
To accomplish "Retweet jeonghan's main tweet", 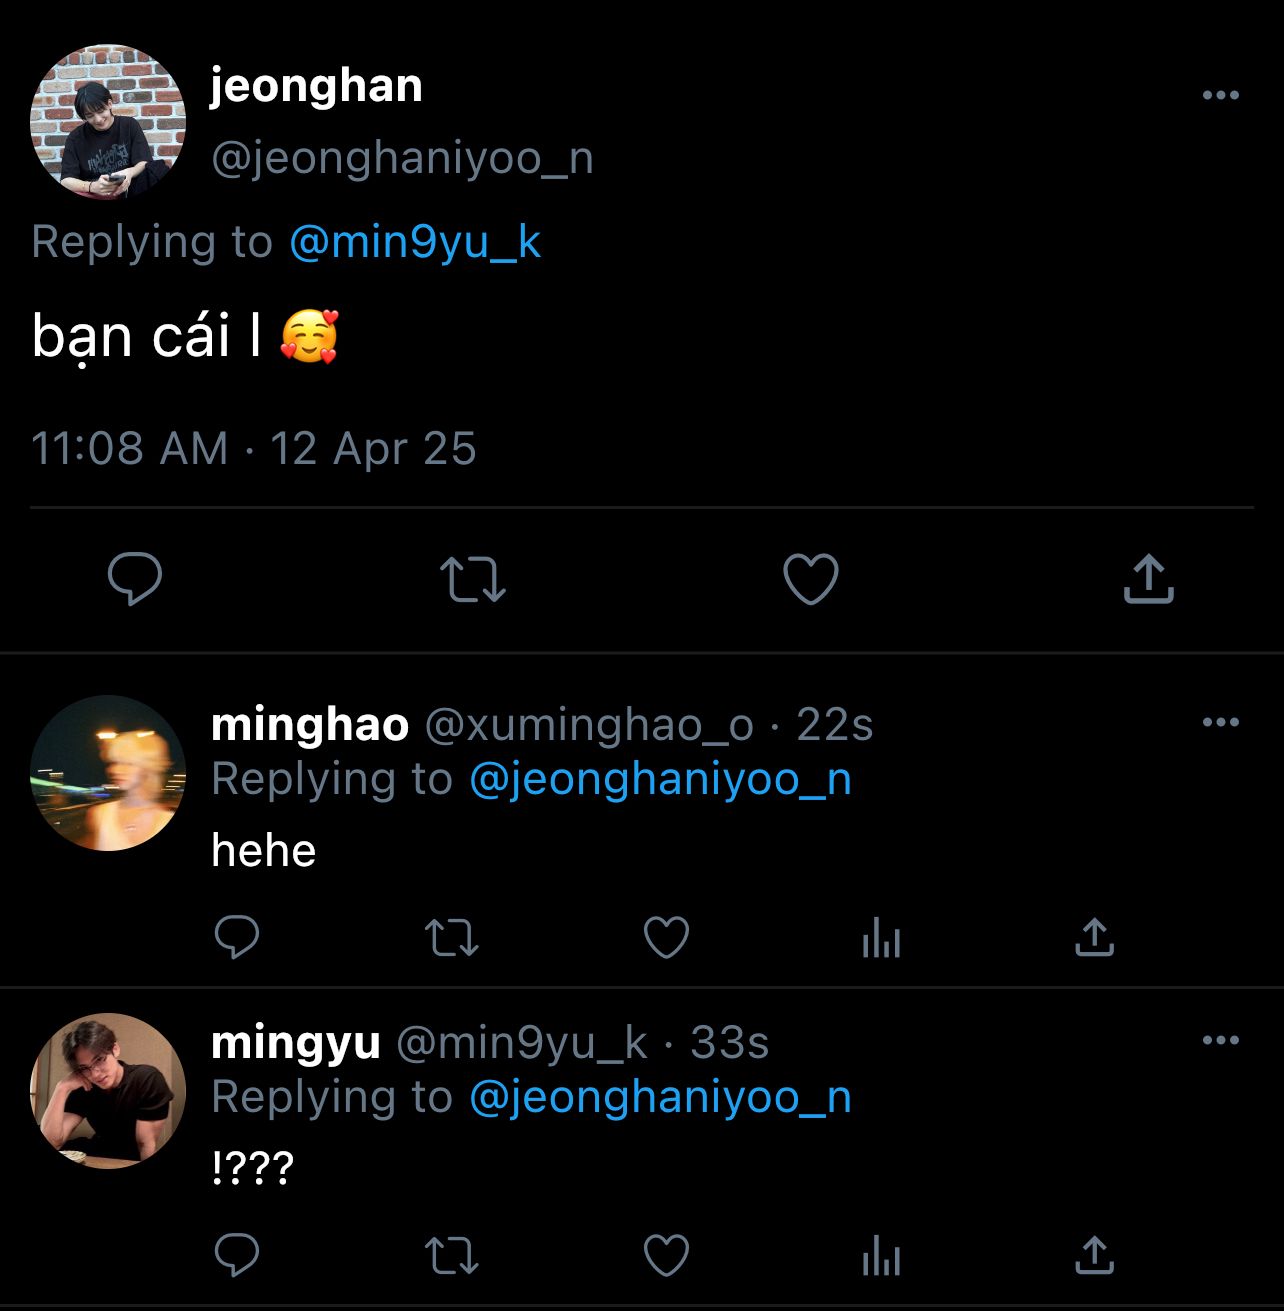I will pos(473,578).
